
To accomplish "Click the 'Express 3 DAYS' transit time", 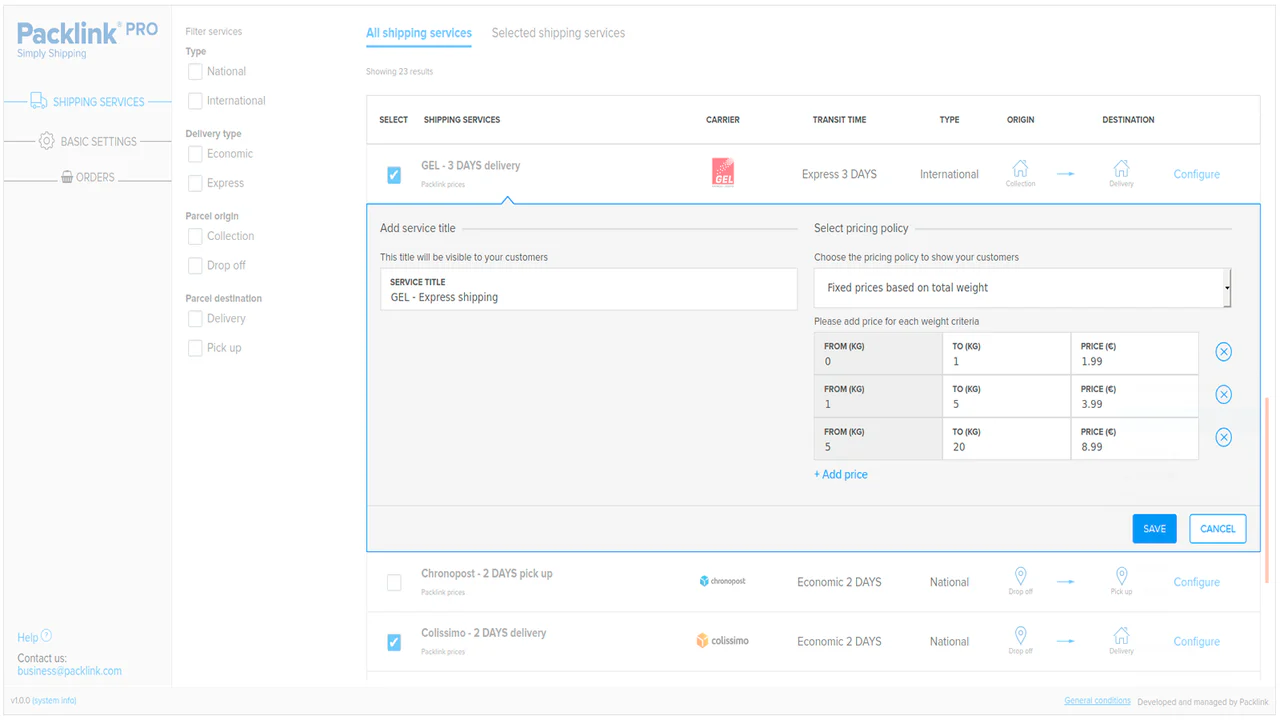I will (839, 174).
